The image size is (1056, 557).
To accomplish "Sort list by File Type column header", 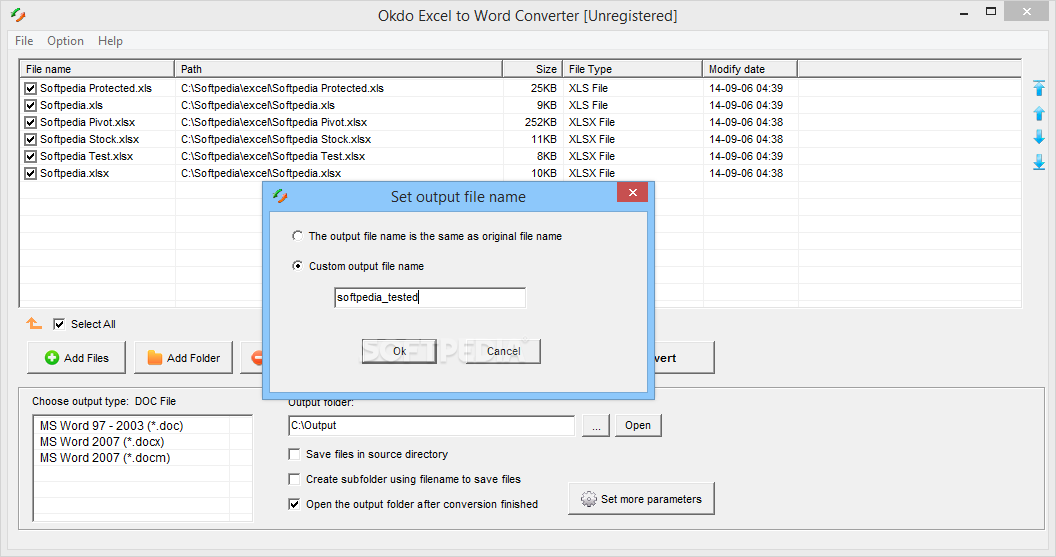I will 632,69.
